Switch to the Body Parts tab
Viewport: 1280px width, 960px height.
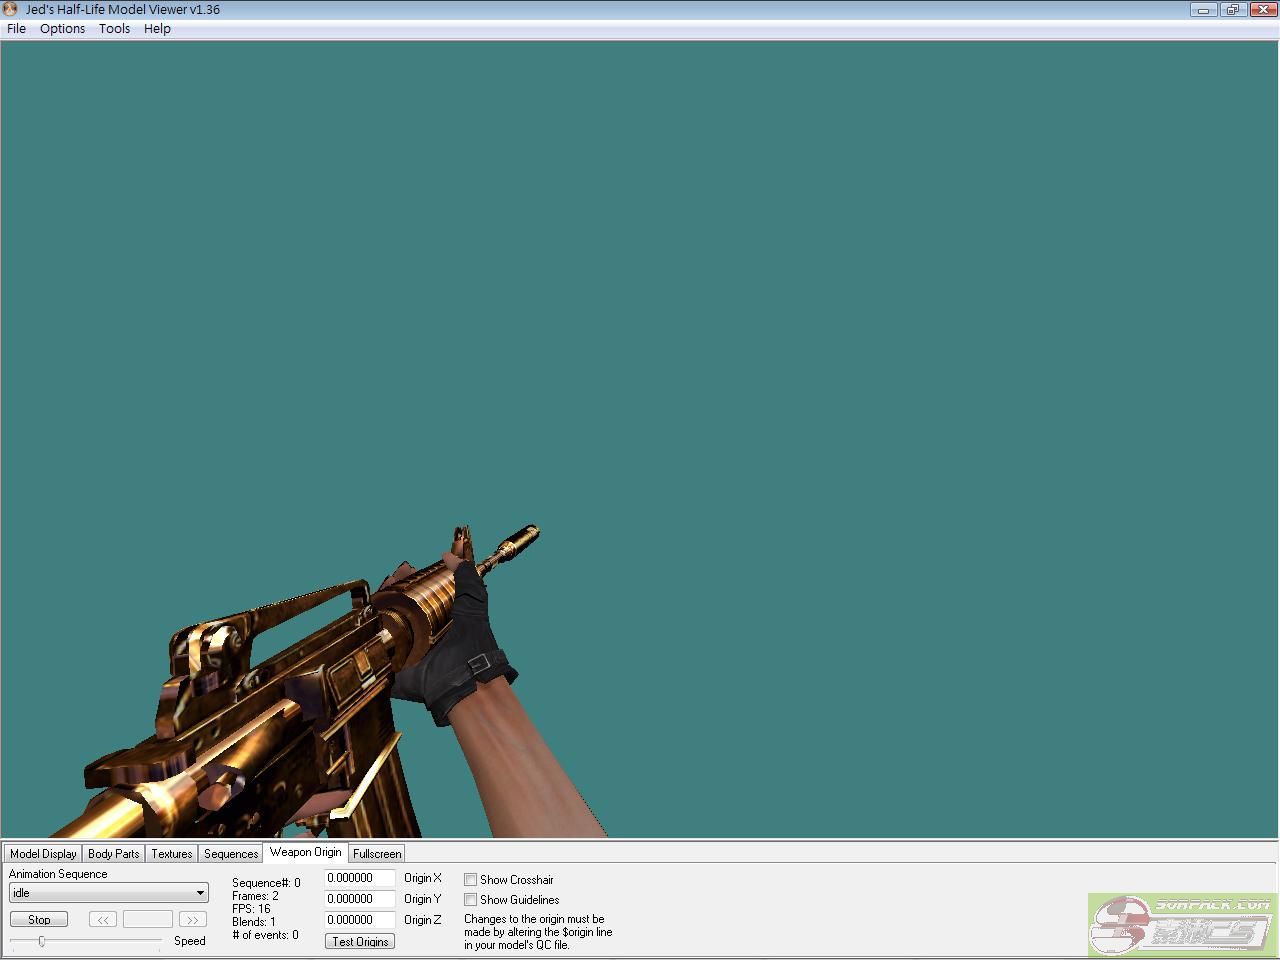click(113, 854)
